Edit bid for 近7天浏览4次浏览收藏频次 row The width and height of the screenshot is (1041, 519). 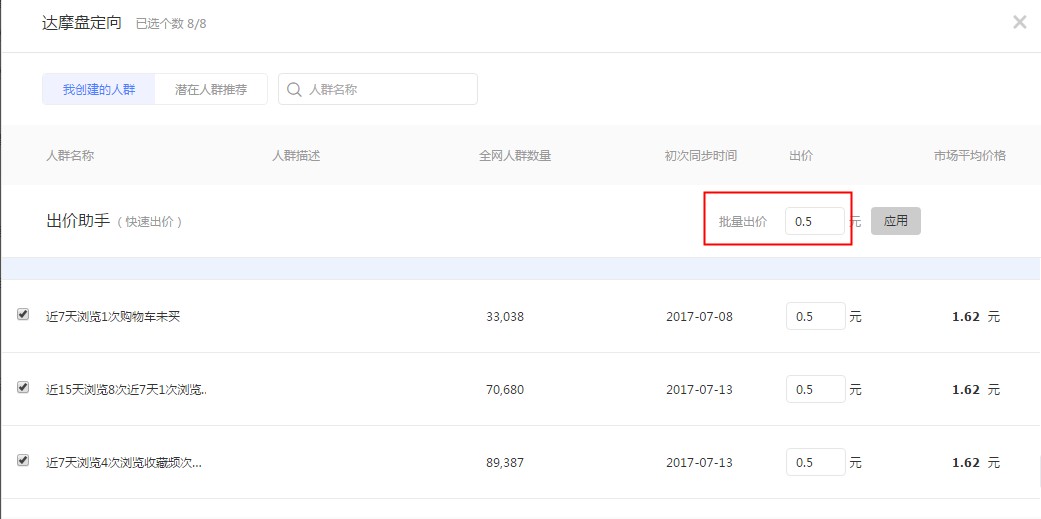coord(816,462)
